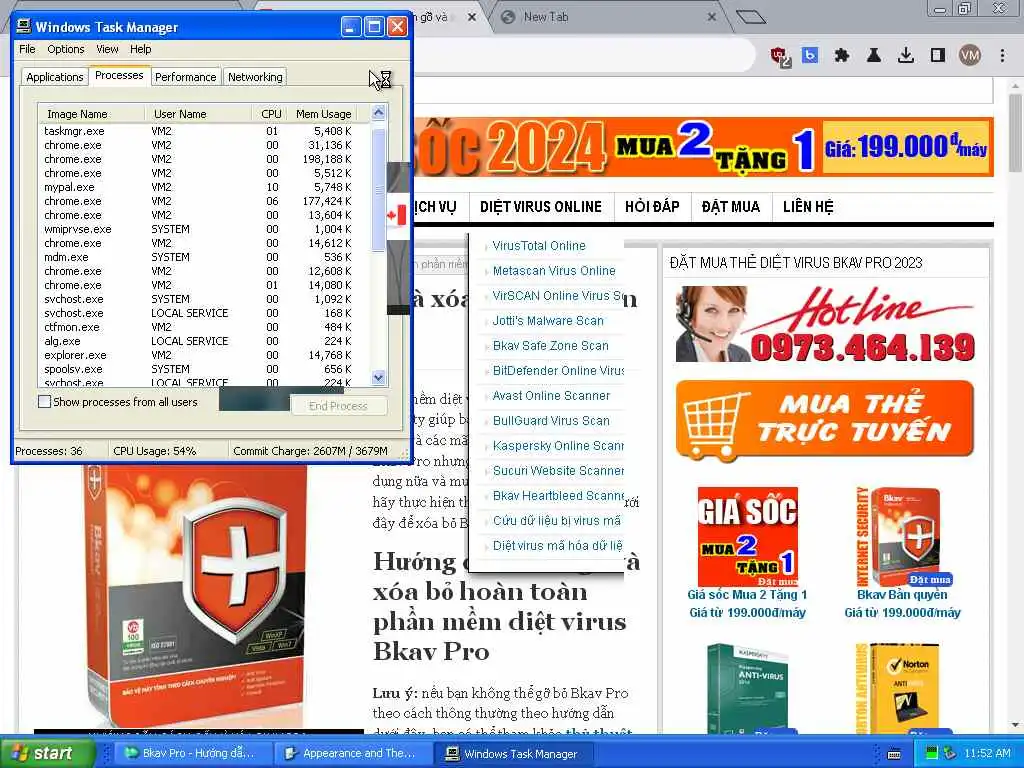Open the Sucuri Website Scanner link
The height and width of the screenshot is (768, 1024).
coord(558,470)
